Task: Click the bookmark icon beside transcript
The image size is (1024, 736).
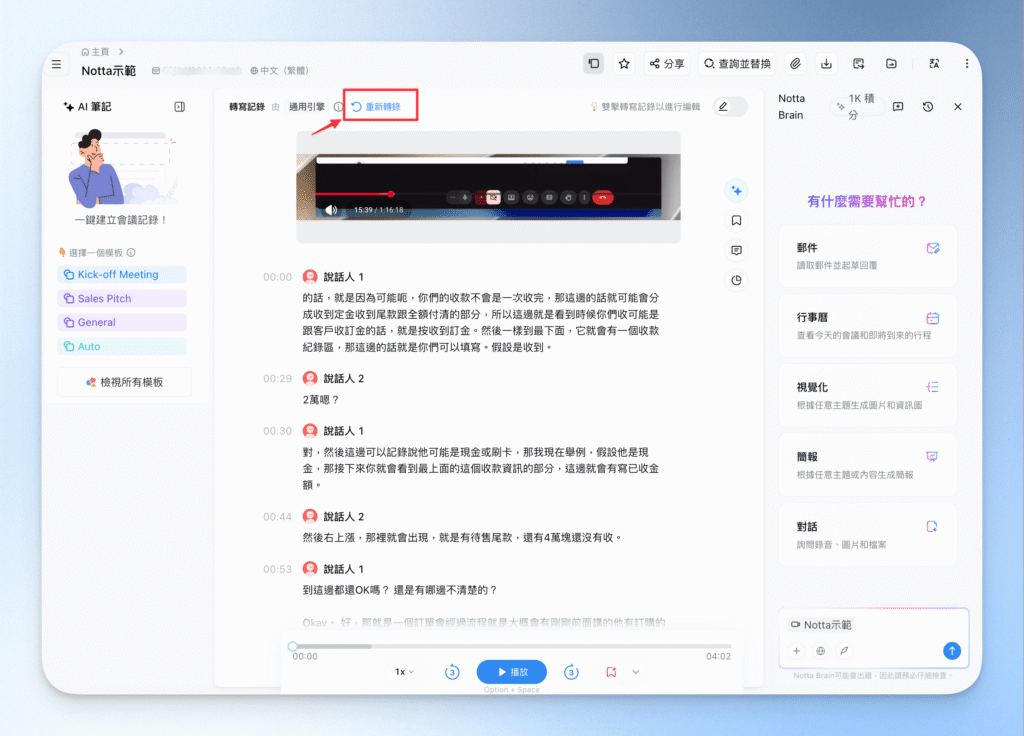Action: point(736,221)
